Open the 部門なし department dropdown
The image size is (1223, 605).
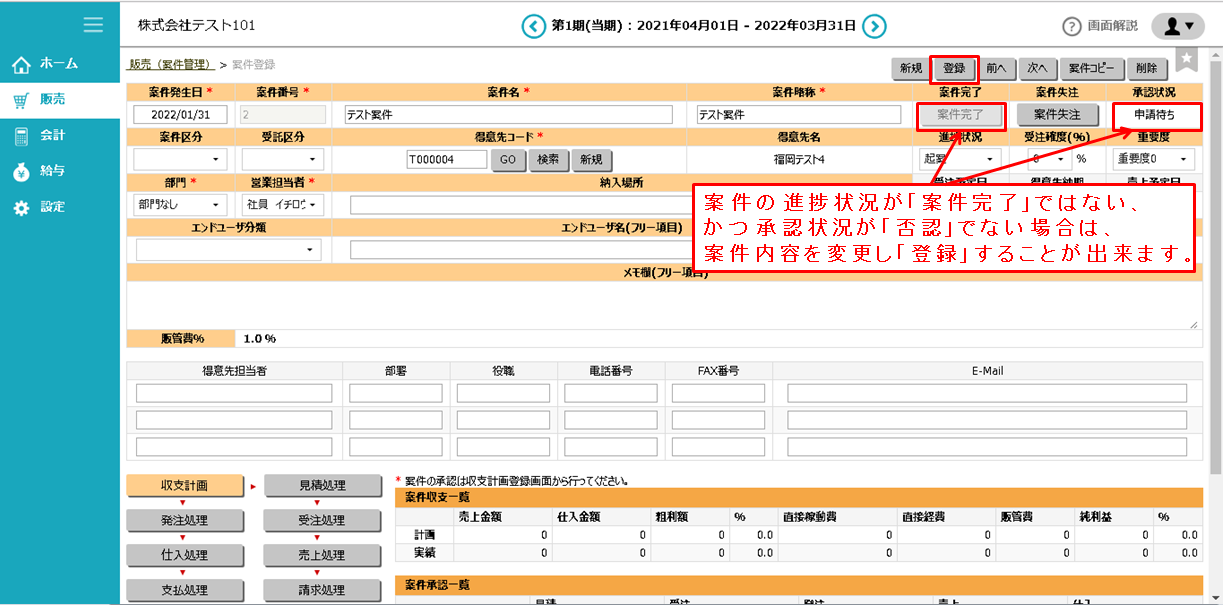178,204
